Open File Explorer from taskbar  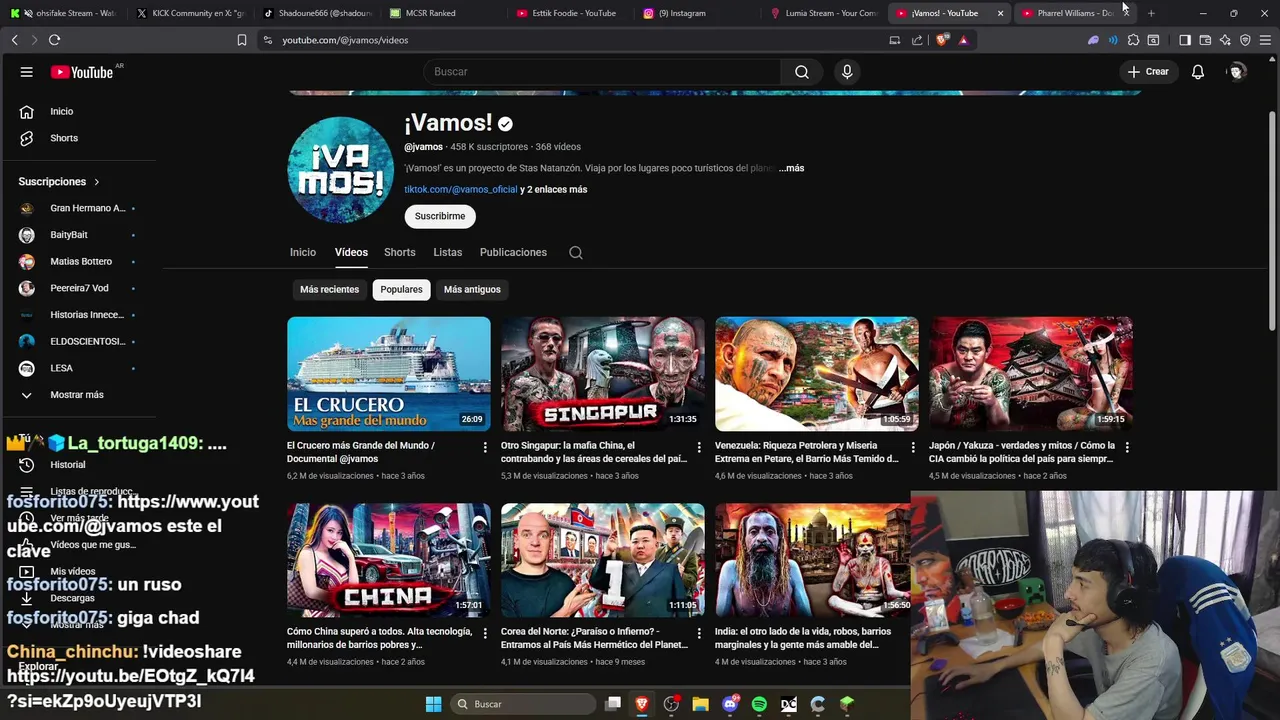coord(700,704)
